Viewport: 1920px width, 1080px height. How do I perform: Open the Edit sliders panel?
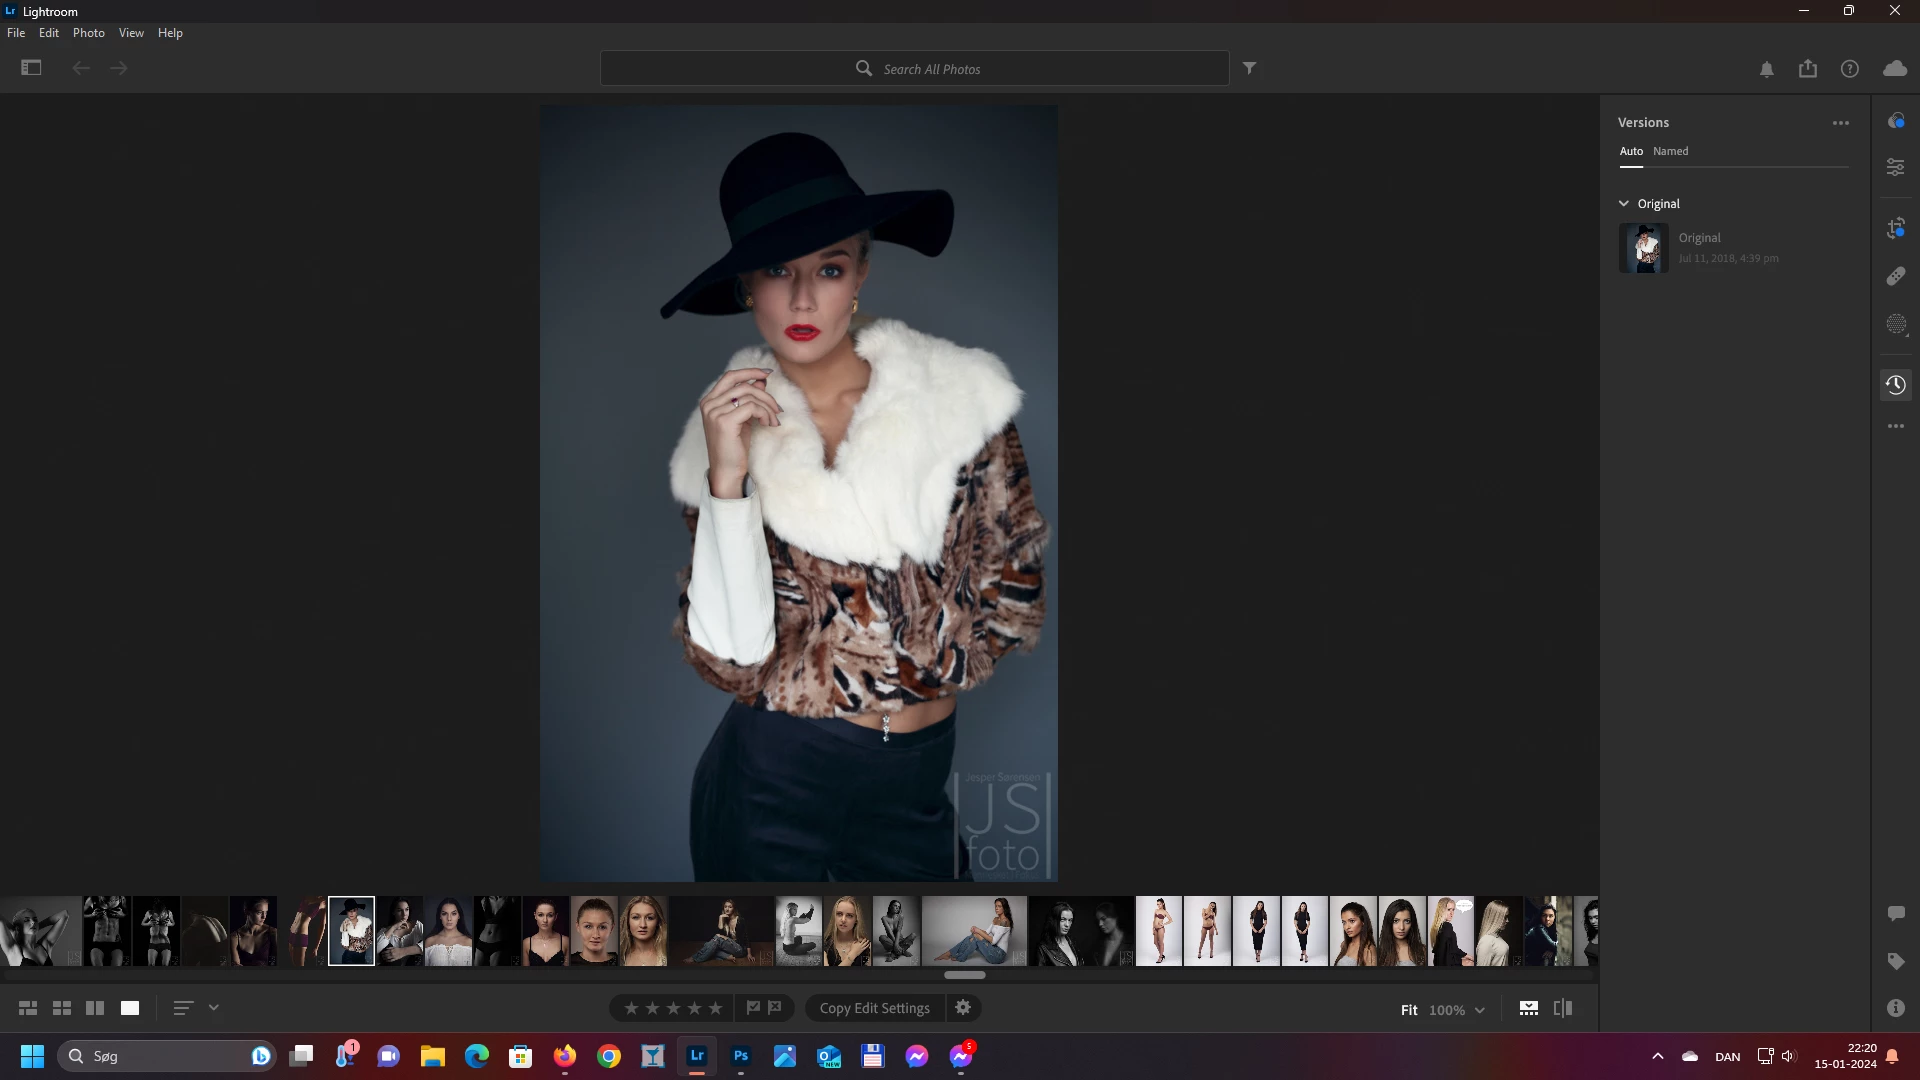[x=1895, y=167]
